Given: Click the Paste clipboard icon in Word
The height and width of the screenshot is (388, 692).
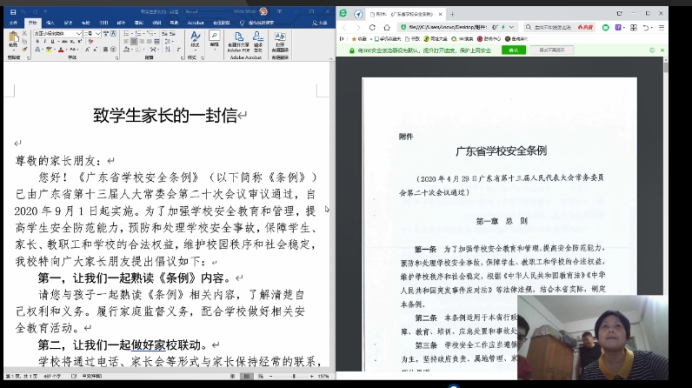Looking at the screenshot, I should pyautogui.click(x=13, y=39).
